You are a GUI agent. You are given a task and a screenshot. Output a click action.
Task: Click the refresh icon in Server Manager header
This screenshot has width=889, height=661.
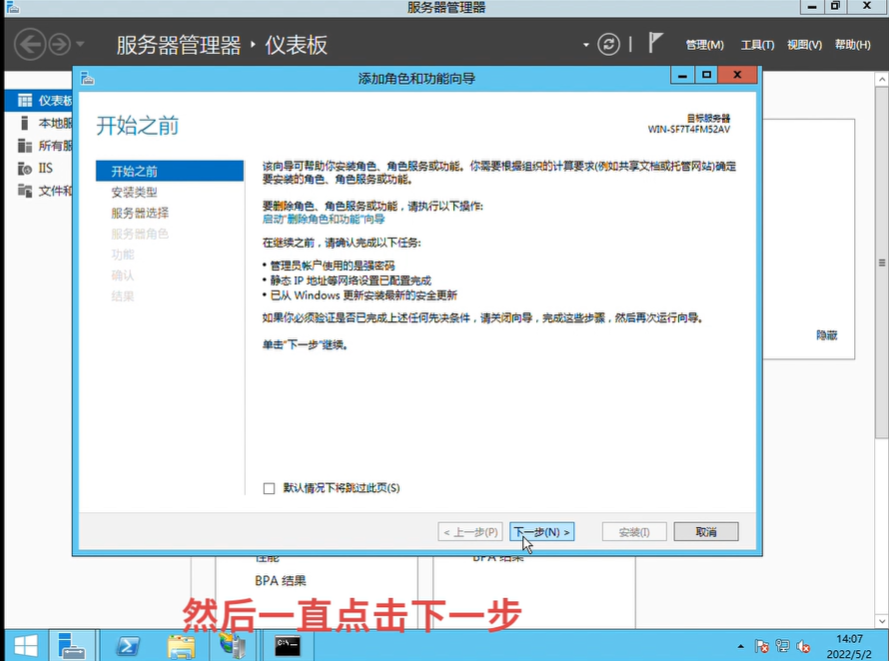click(608, 44)
